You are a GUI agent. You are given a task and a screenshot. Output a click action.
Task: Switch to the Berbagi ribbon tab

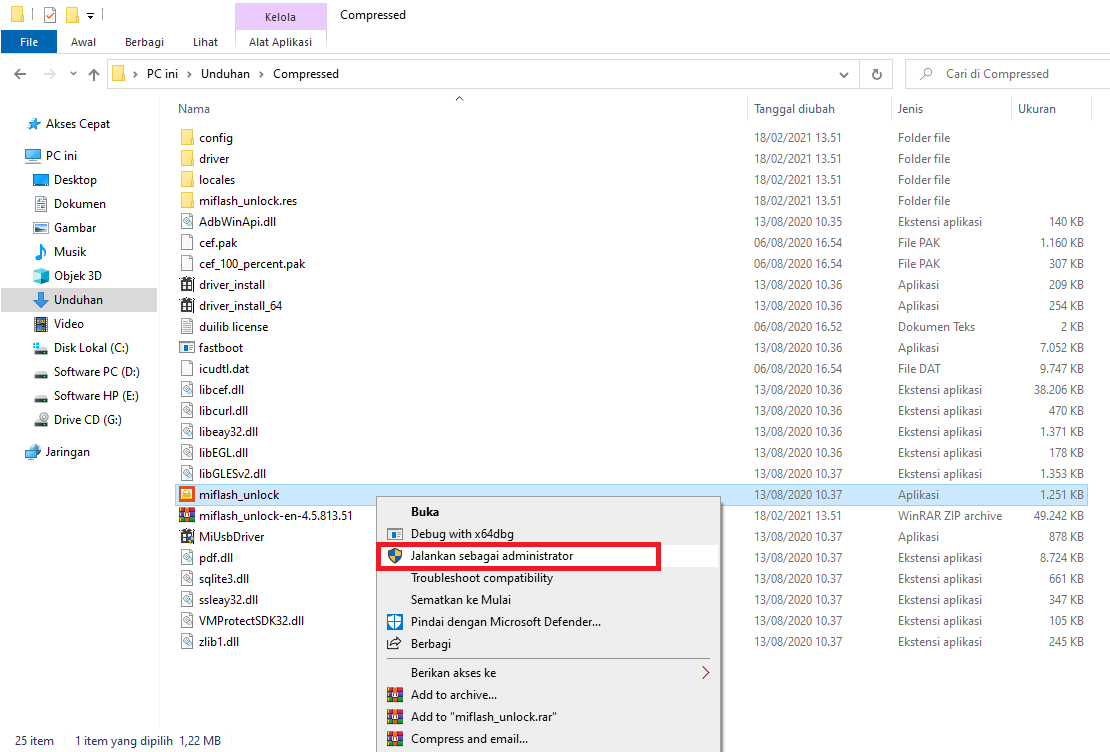pos(144,42)
